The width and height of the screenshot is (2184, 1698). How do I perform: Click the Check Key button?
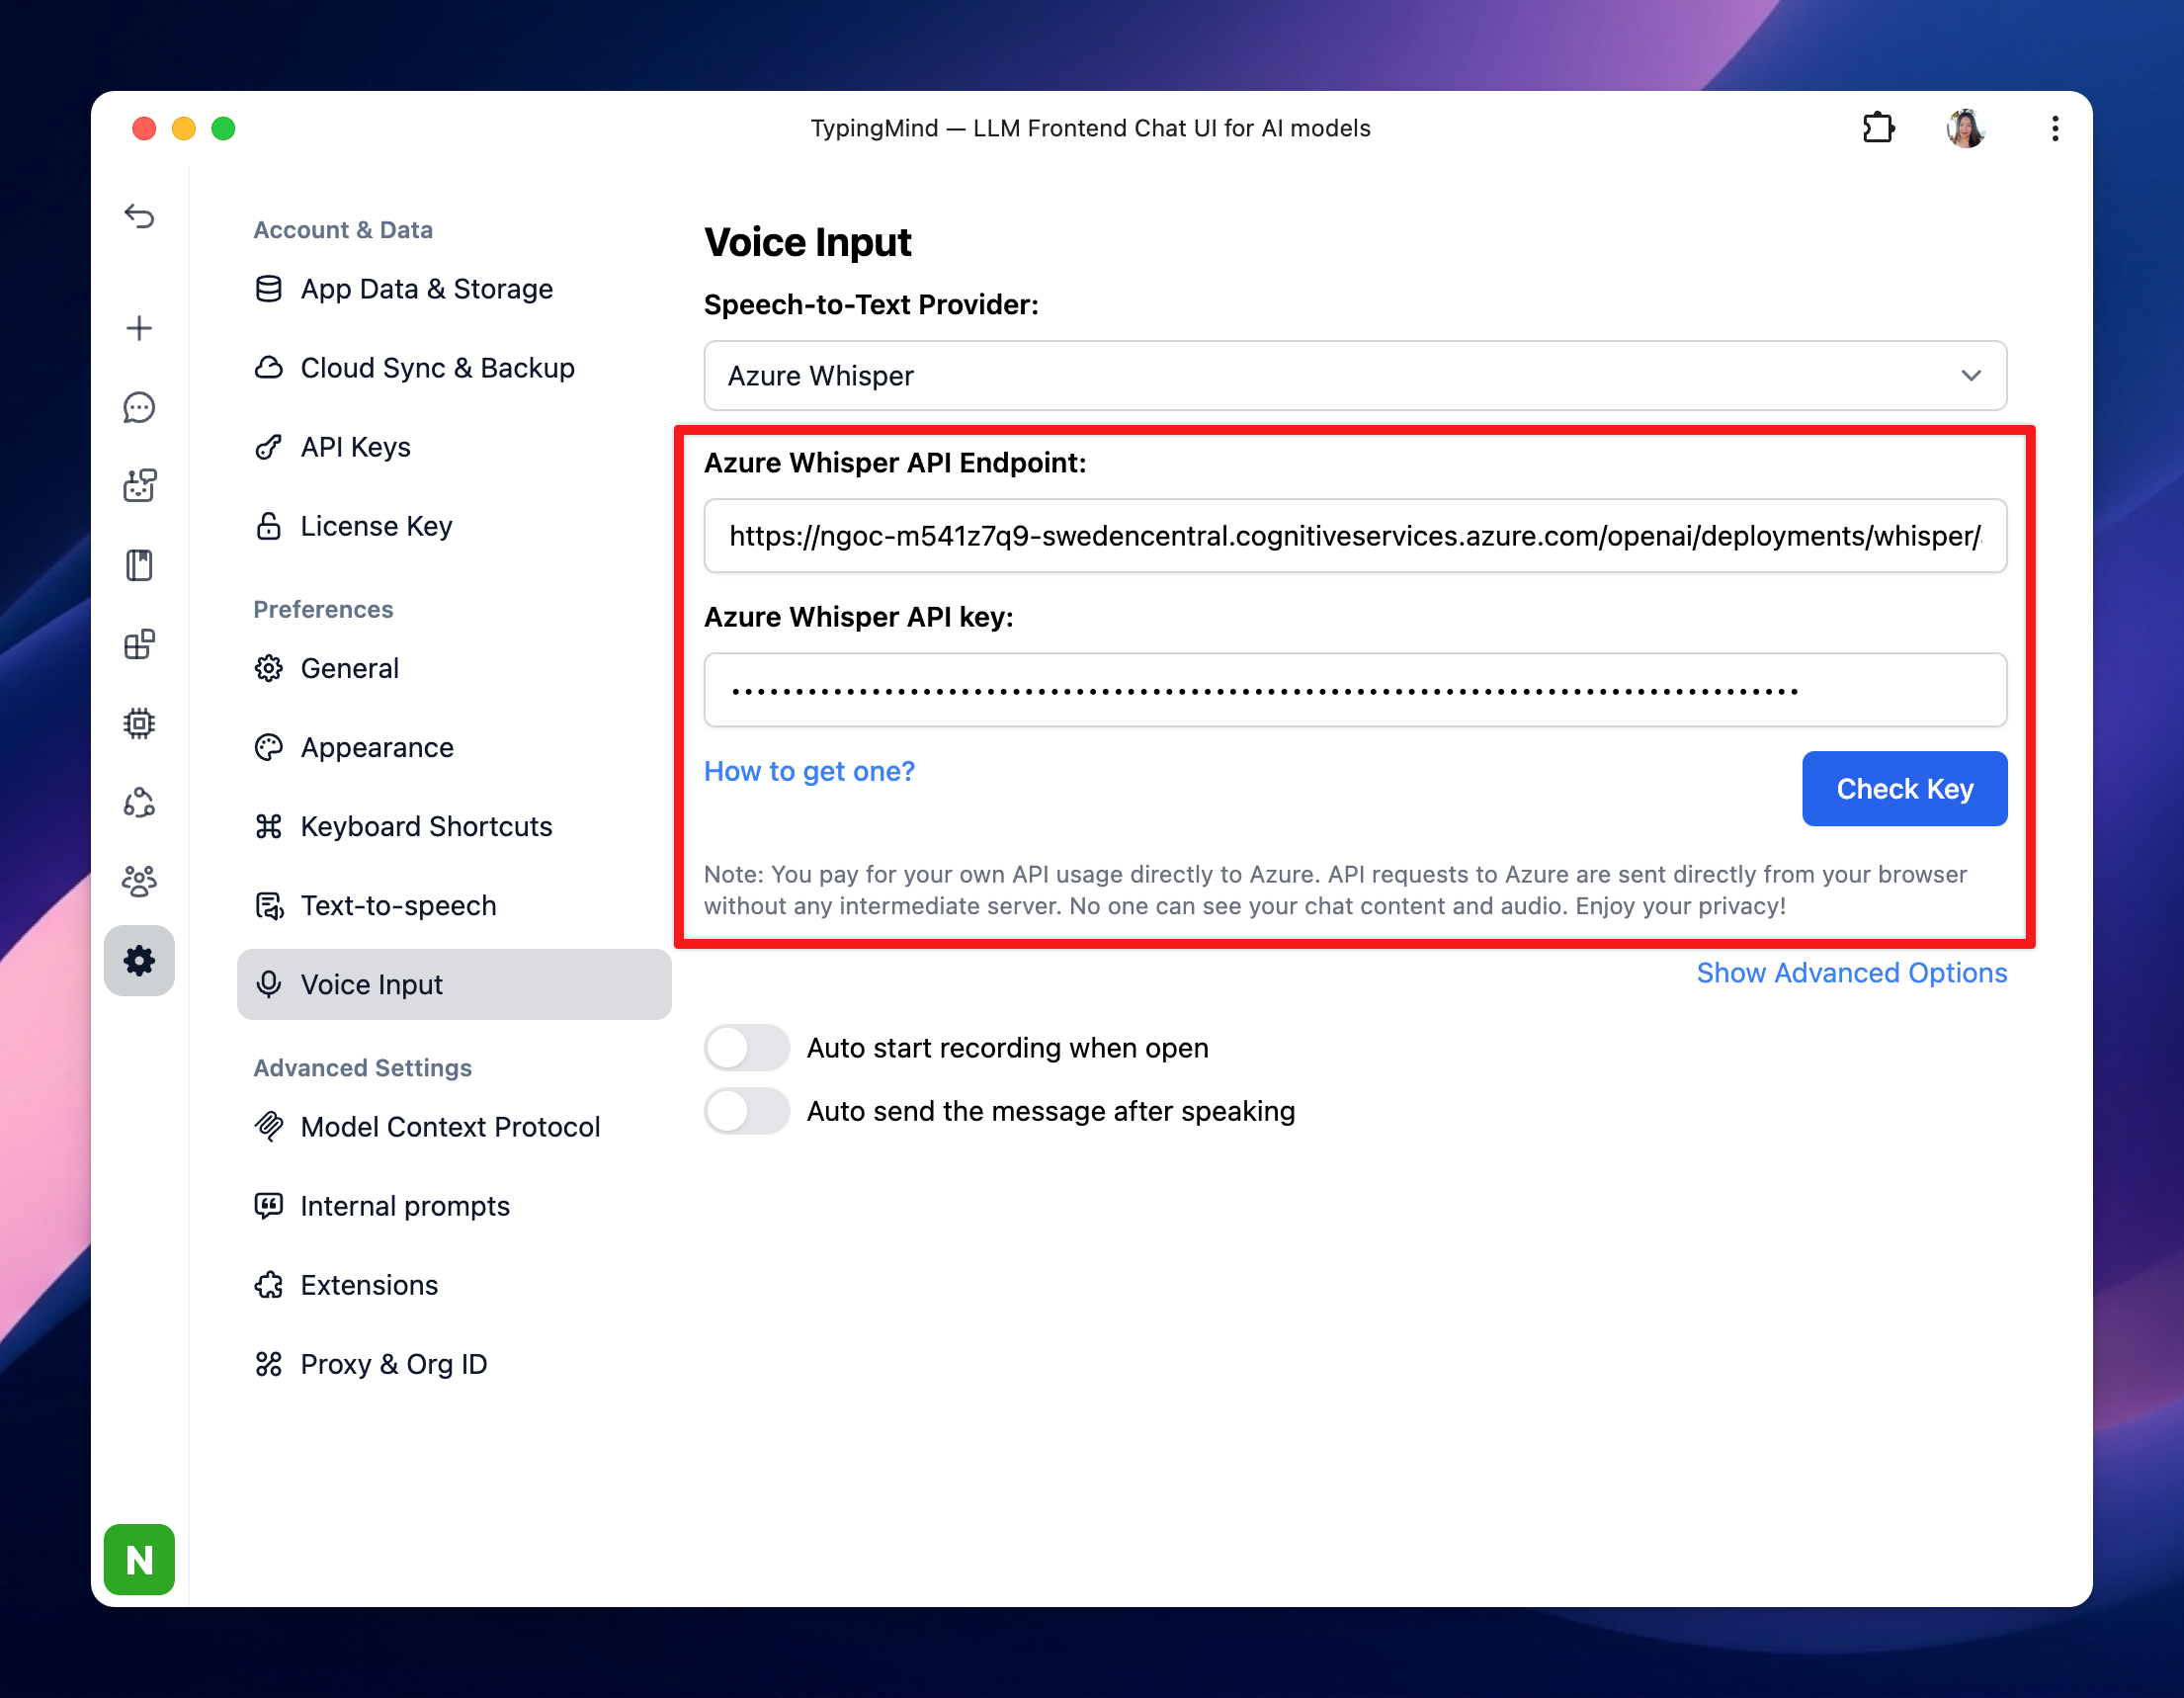(x=1904, y=789)
